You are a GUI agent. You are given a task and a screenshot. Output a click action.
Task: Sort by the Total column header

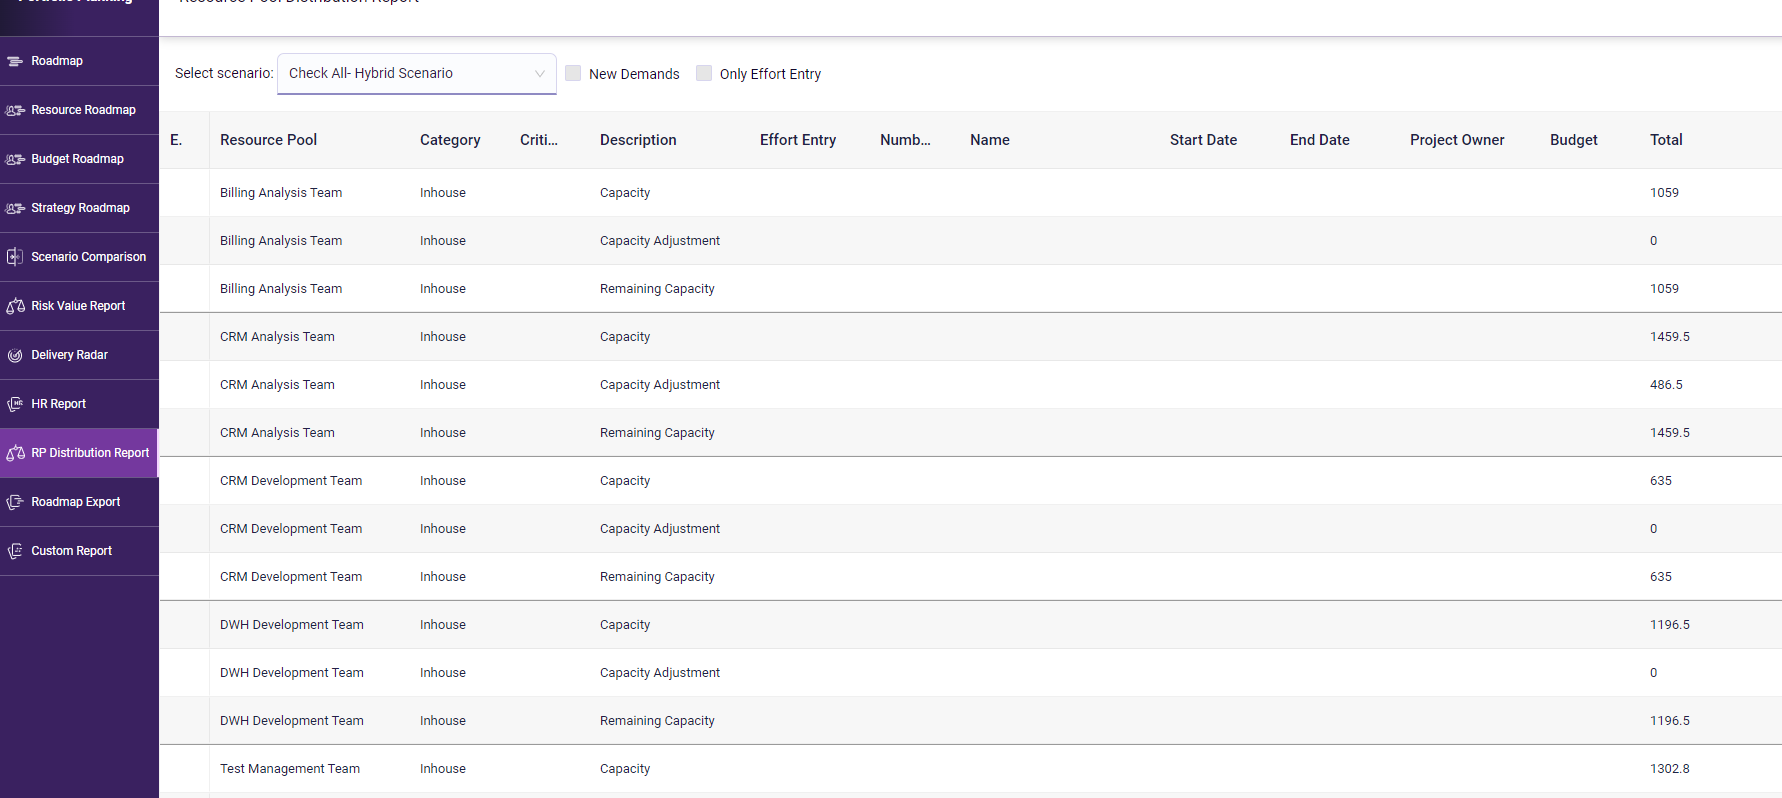pyautogui.click(x=1666, y=140)
